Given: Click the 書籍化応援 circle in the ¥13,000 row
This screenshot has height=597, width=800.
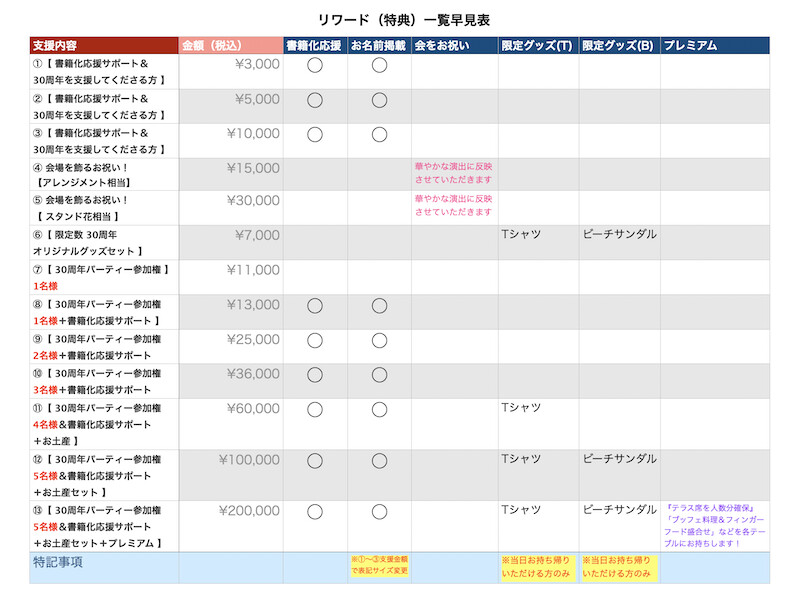Looking at the screenshot, I should pyautogui.click(x=315, y=306).
